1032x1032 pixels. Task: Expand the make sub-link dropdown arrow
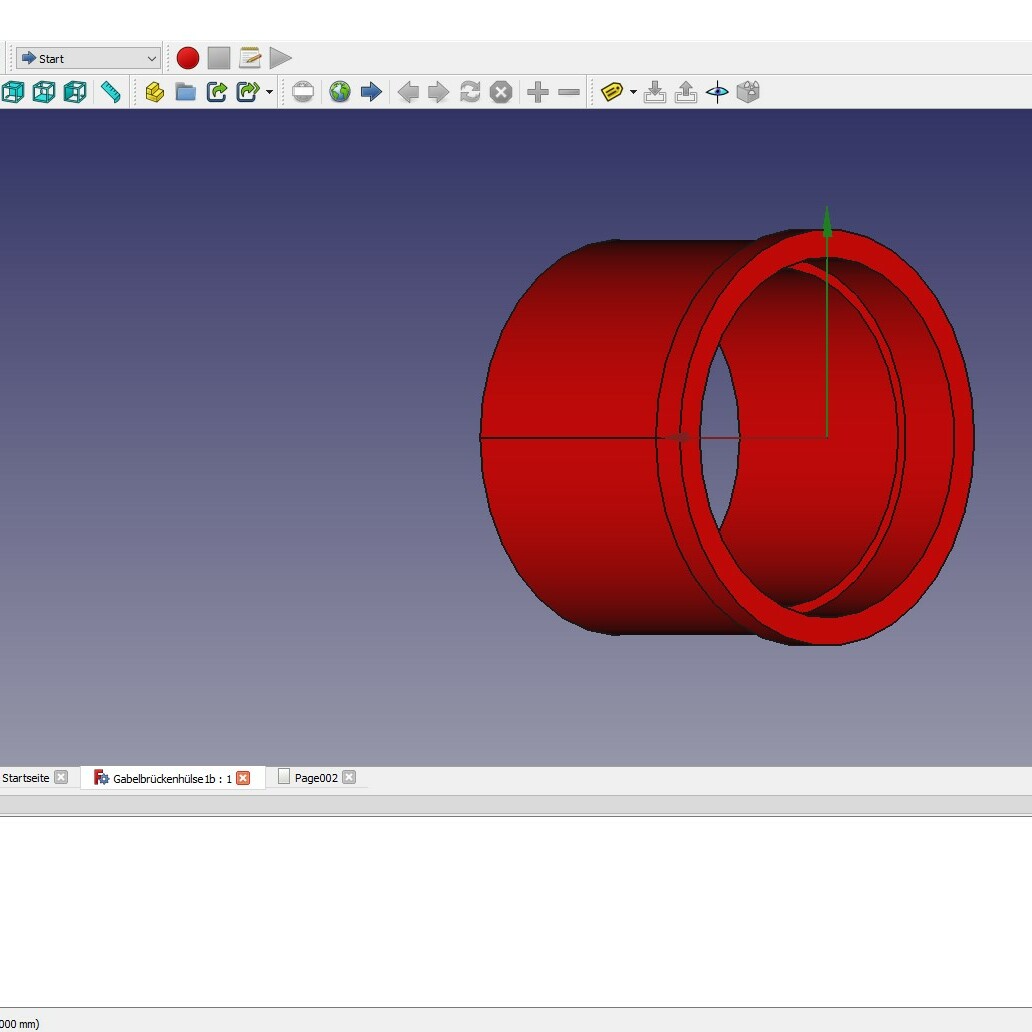tap(269, 93)
